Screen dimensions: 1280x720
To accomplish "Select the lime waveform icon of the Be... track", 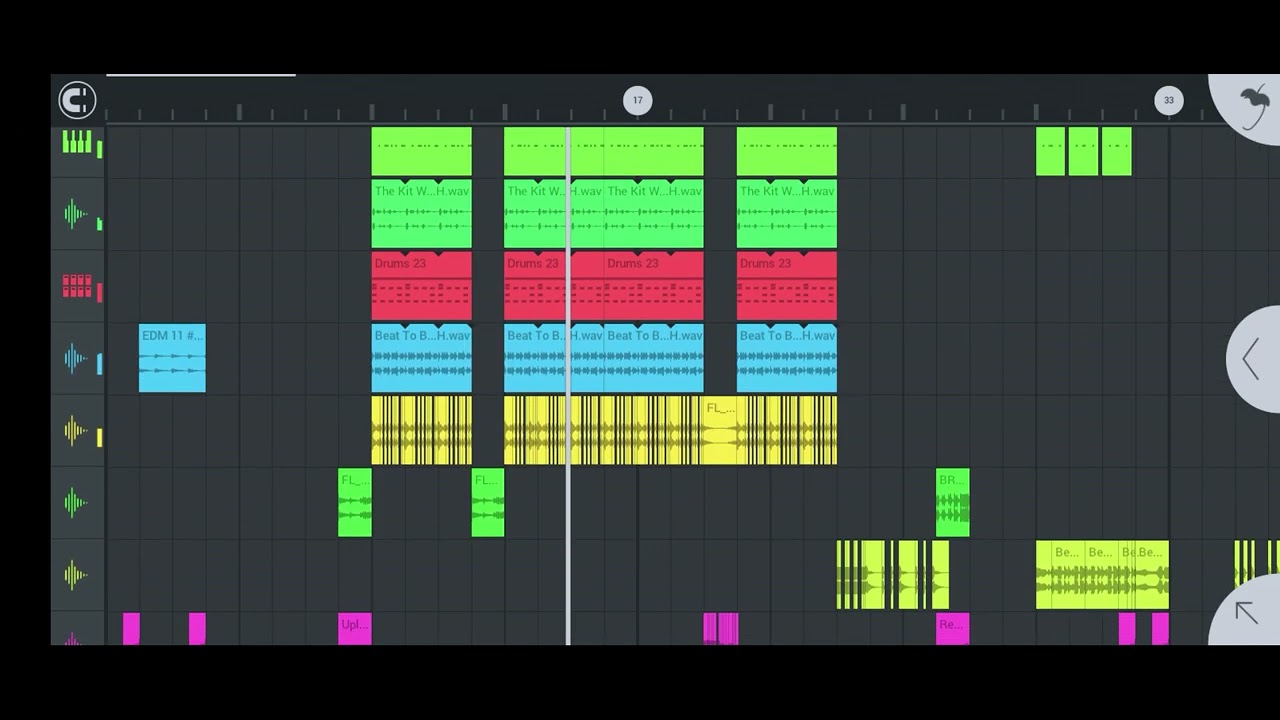I will coord(76,575).
